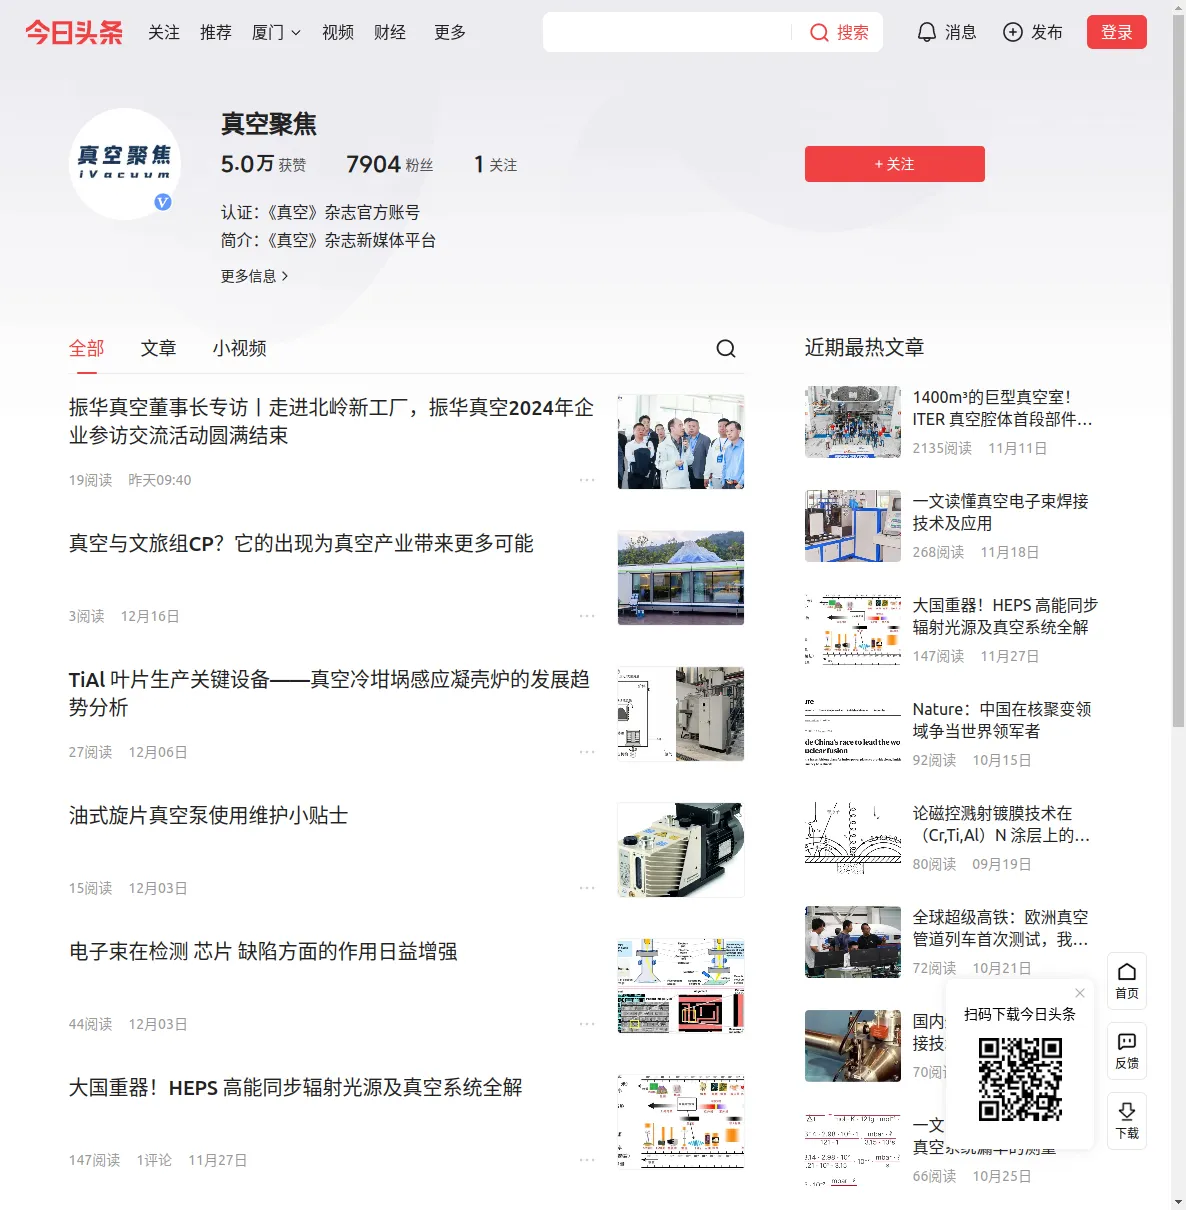Click the 真空聚焦 profile avatar
Viewport: 1186px width, 1210px height.
[125, 164]
